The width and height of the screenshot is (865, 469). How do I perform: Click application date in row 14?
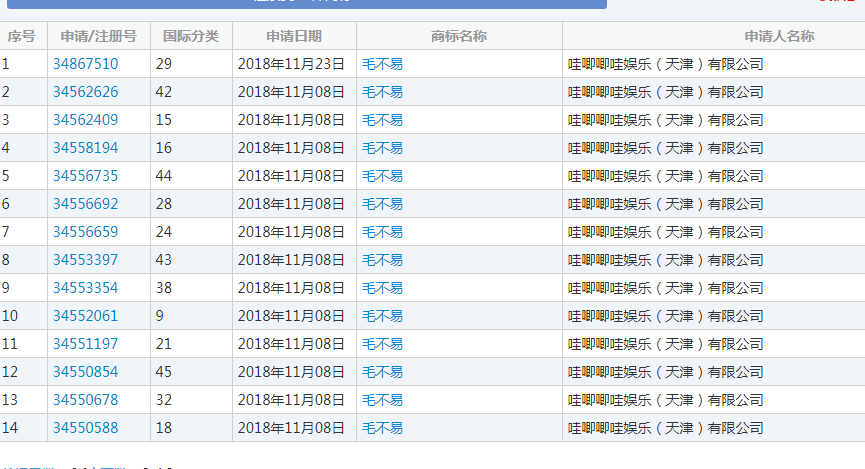[291, 428]
